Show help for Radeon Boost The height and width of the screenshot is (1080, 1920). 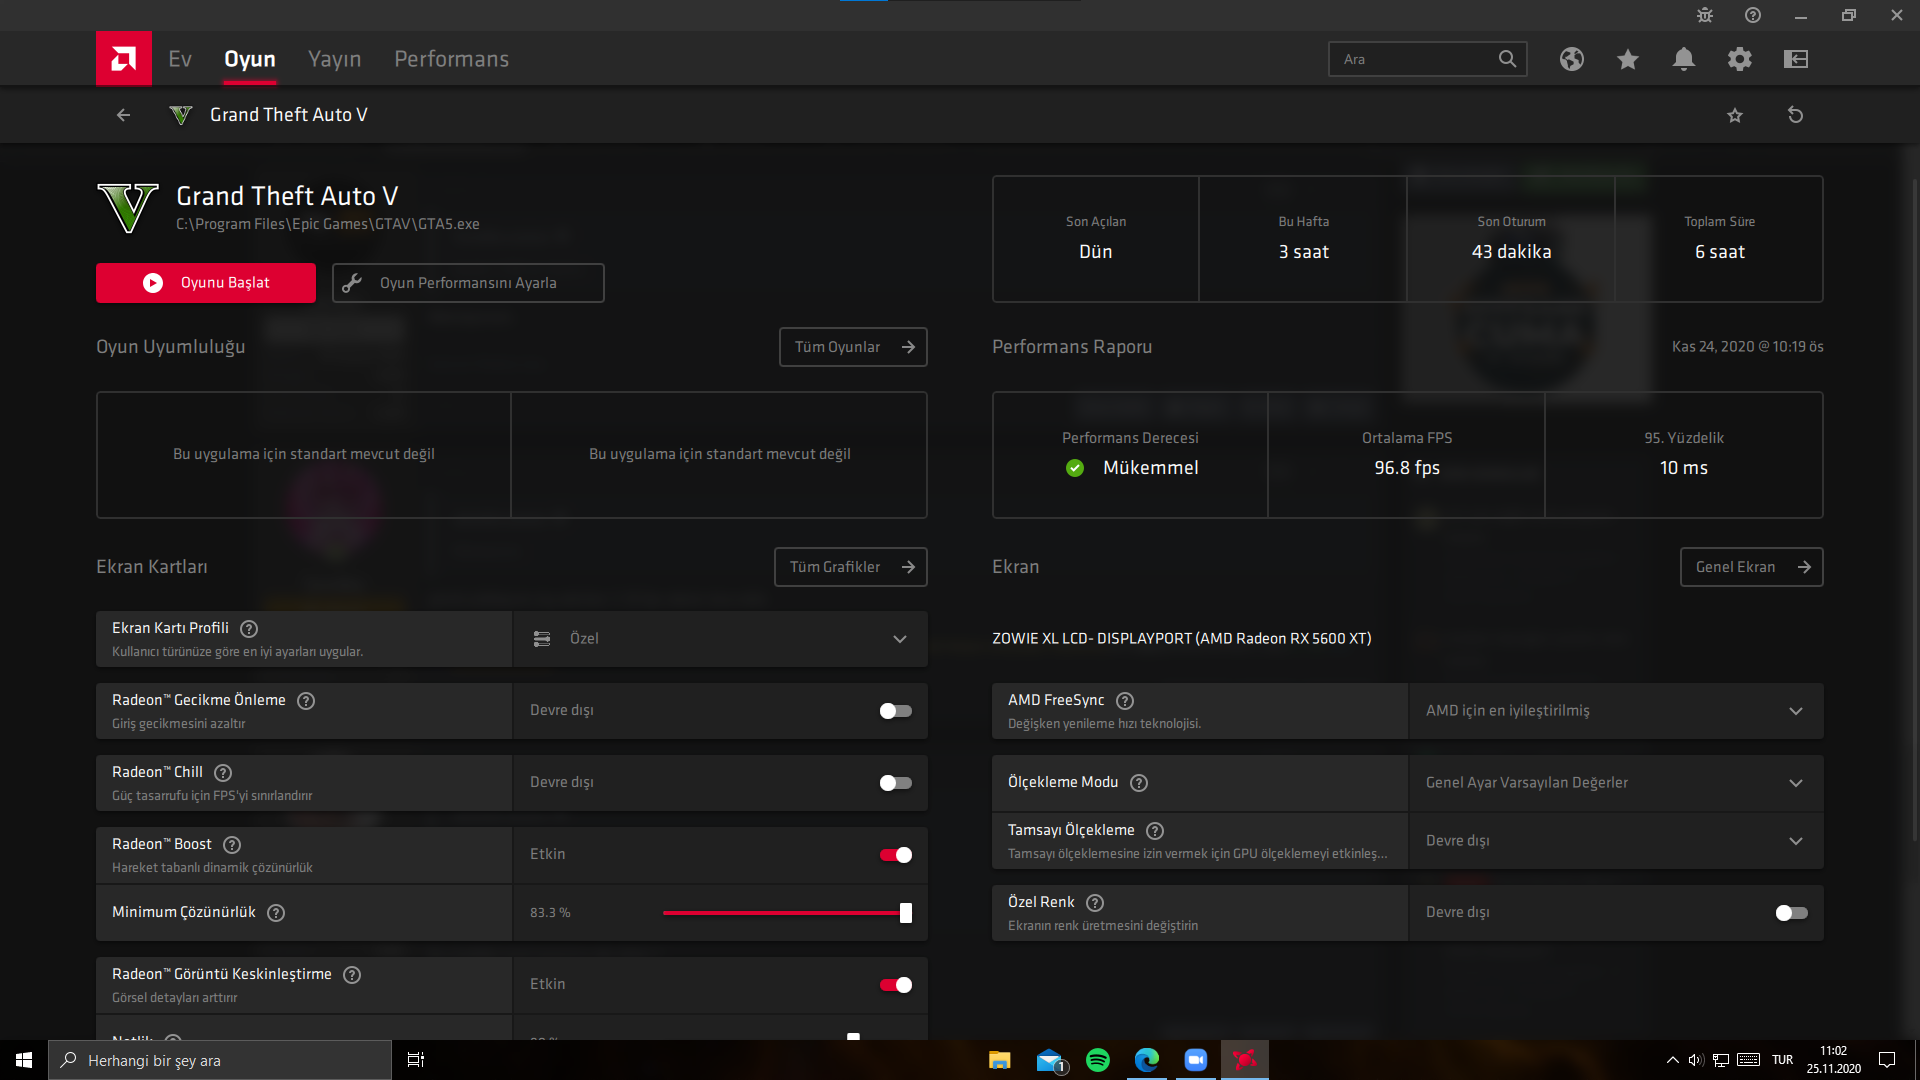(232, 845)
